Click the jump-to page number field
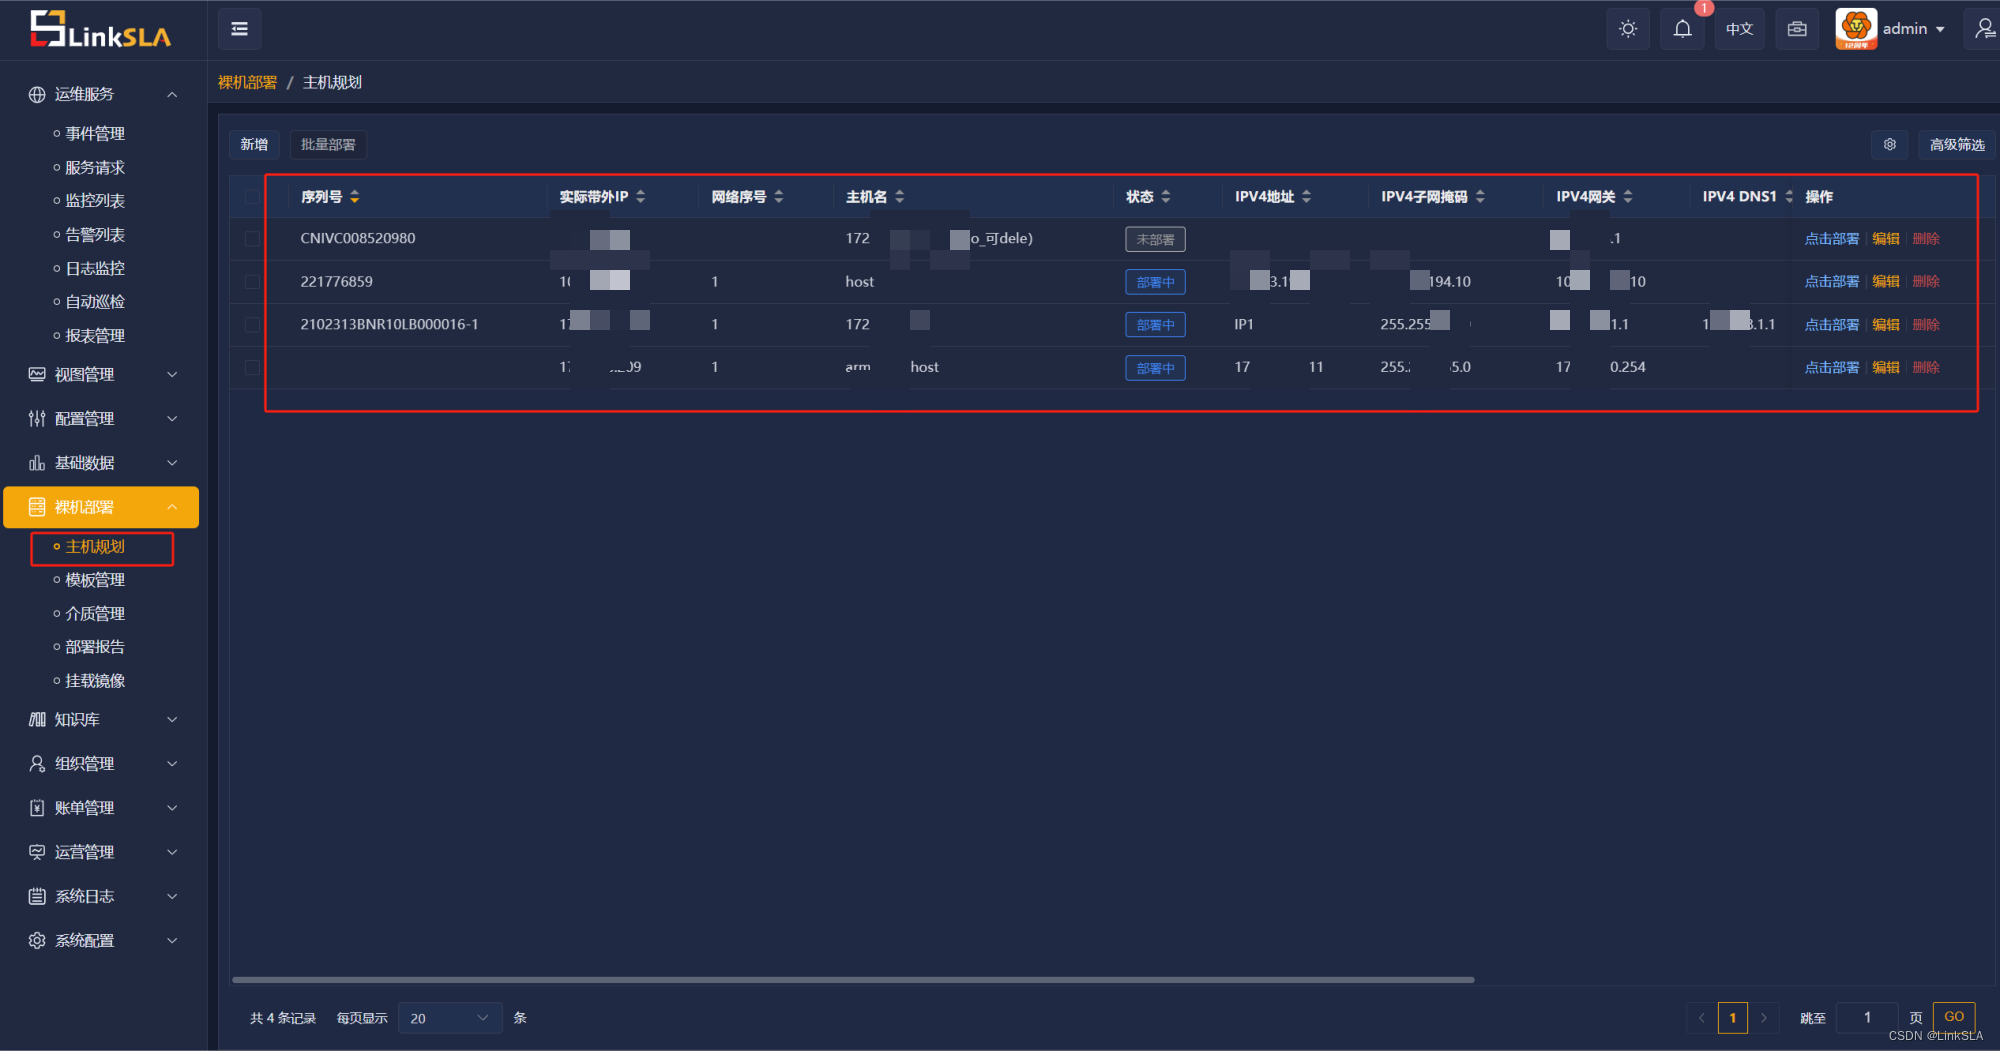This screenshot has width=2000, height=1051. click(1867, 1018)
